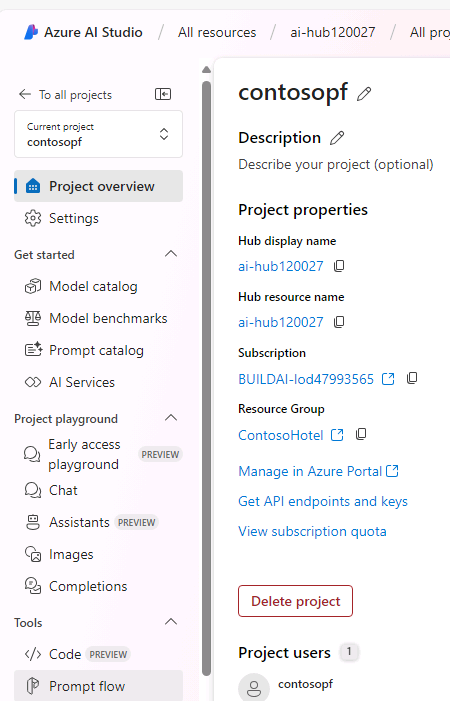
Task: Open ai-hub120027 Hub display name link
Action: tap(281, 266)
